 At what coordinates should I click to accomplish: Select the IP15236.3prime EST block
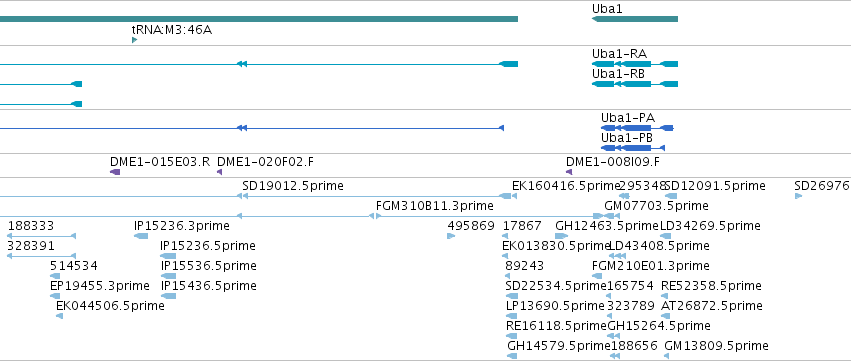click(x=141, y=236)
